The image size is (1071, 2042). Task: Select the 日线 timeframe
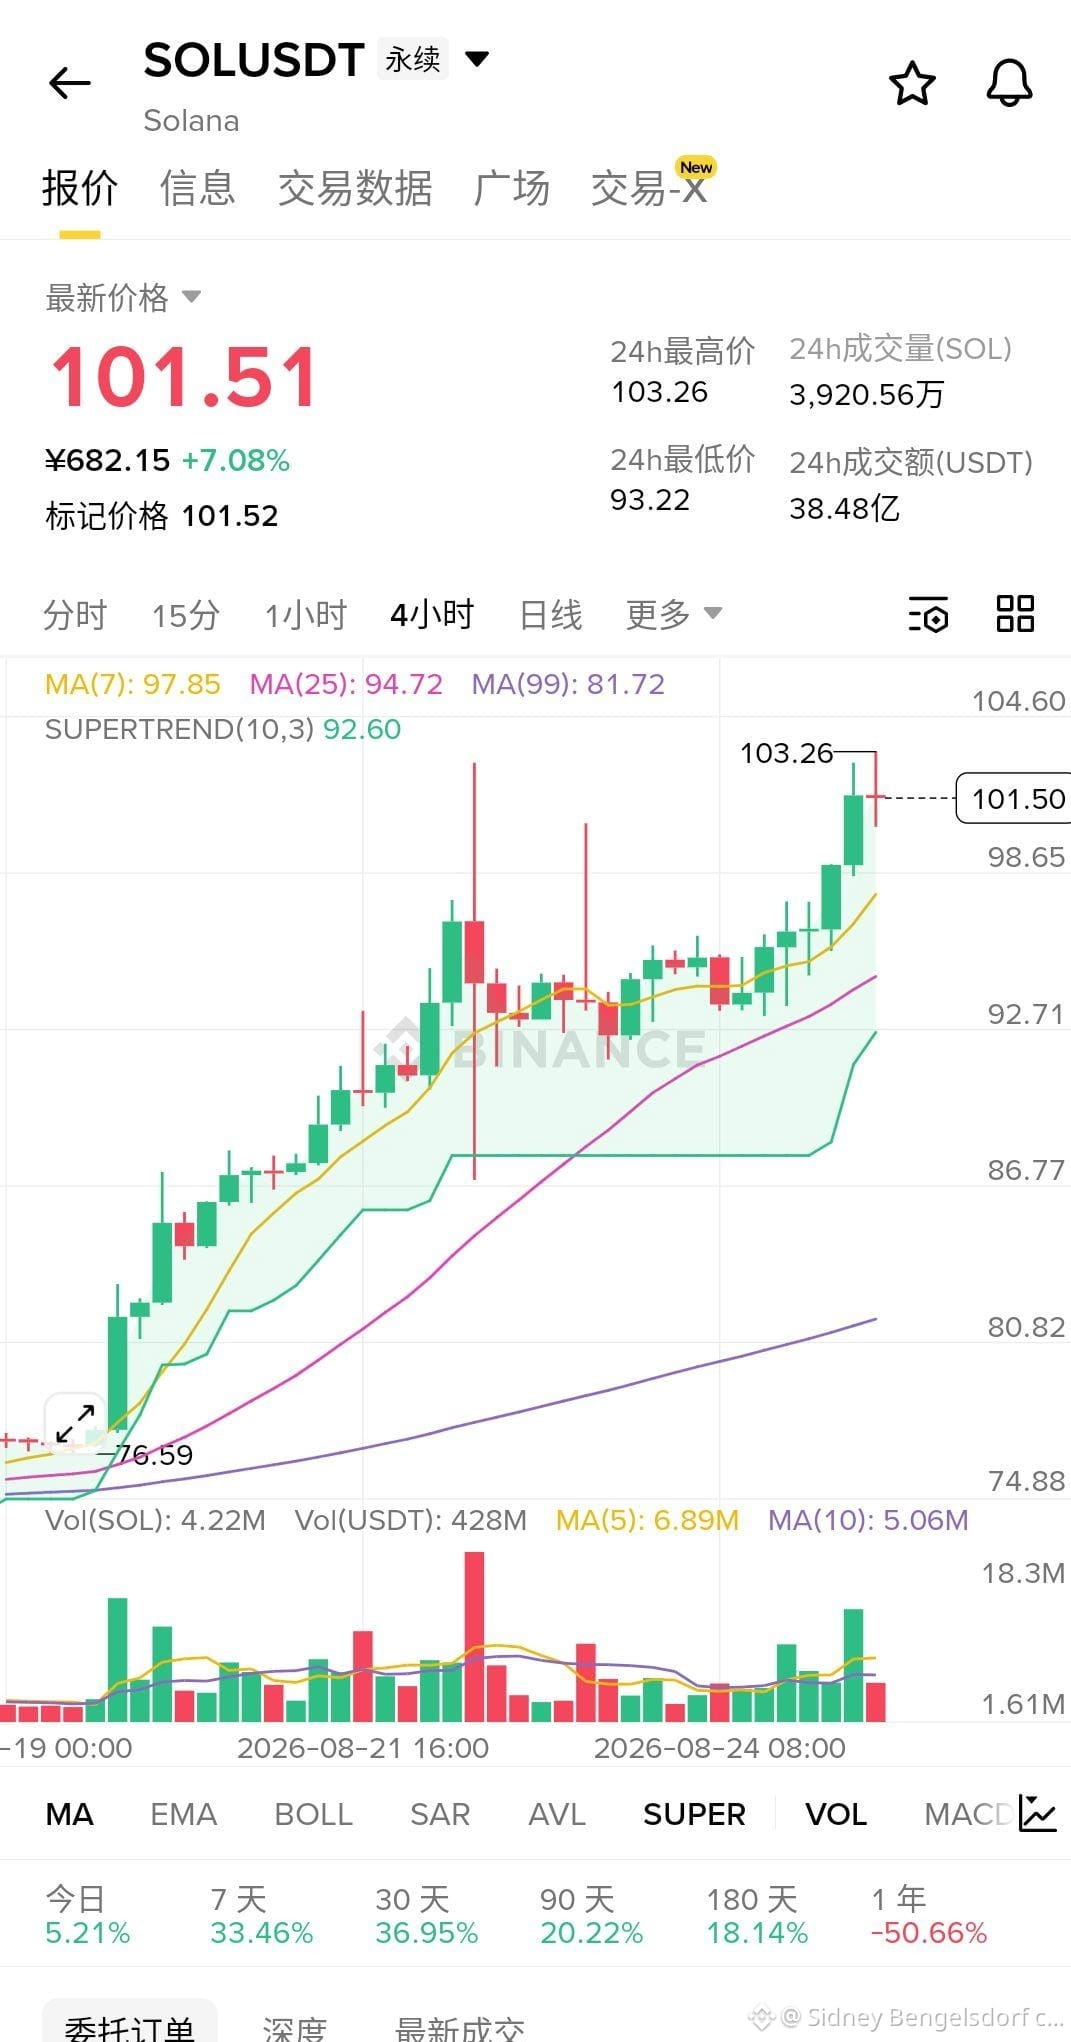click(551, 614)
